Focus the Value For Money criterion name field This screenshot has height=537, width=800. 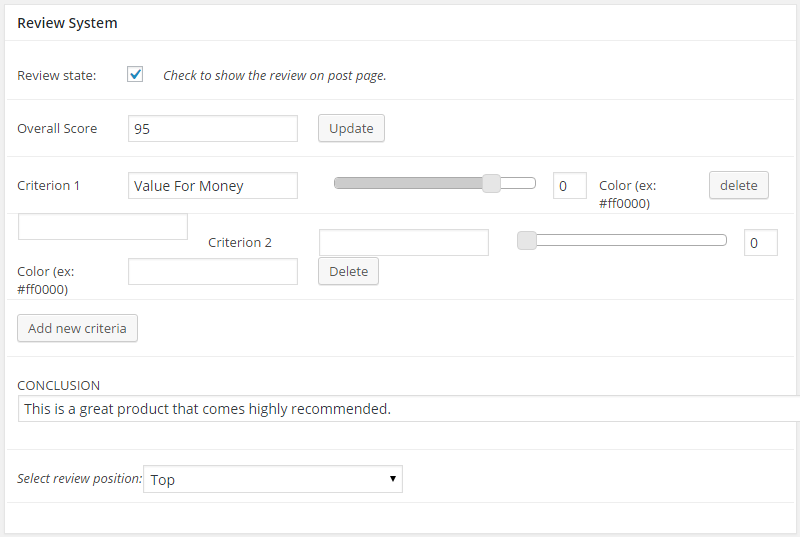pyautogui.click(x=213, y=185)
